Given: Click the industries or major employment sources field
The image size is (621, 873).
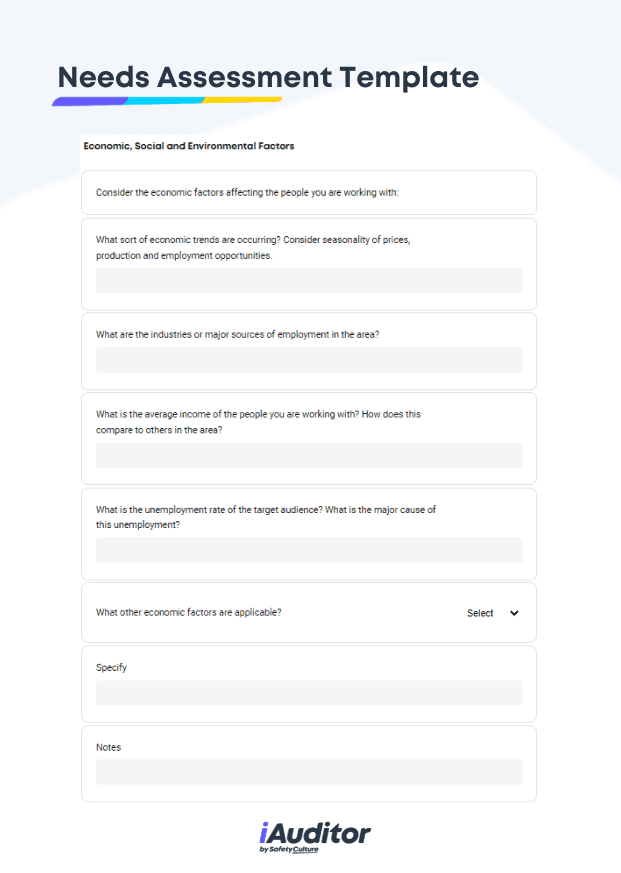Looking at the screenshot, I should click(309, 360).
